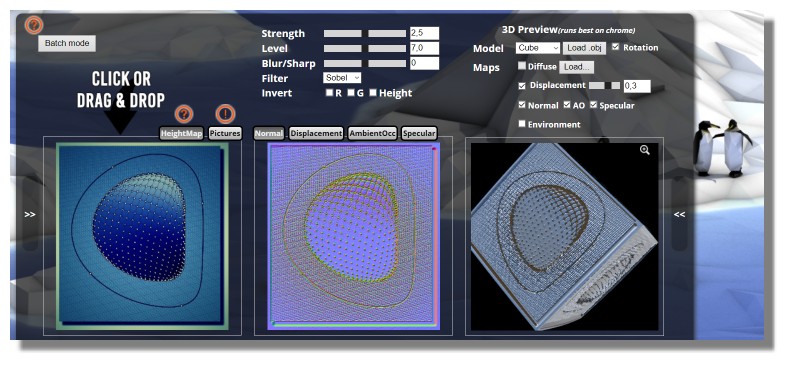Collapse left panel with >> arrow

(x=30, y=214)
